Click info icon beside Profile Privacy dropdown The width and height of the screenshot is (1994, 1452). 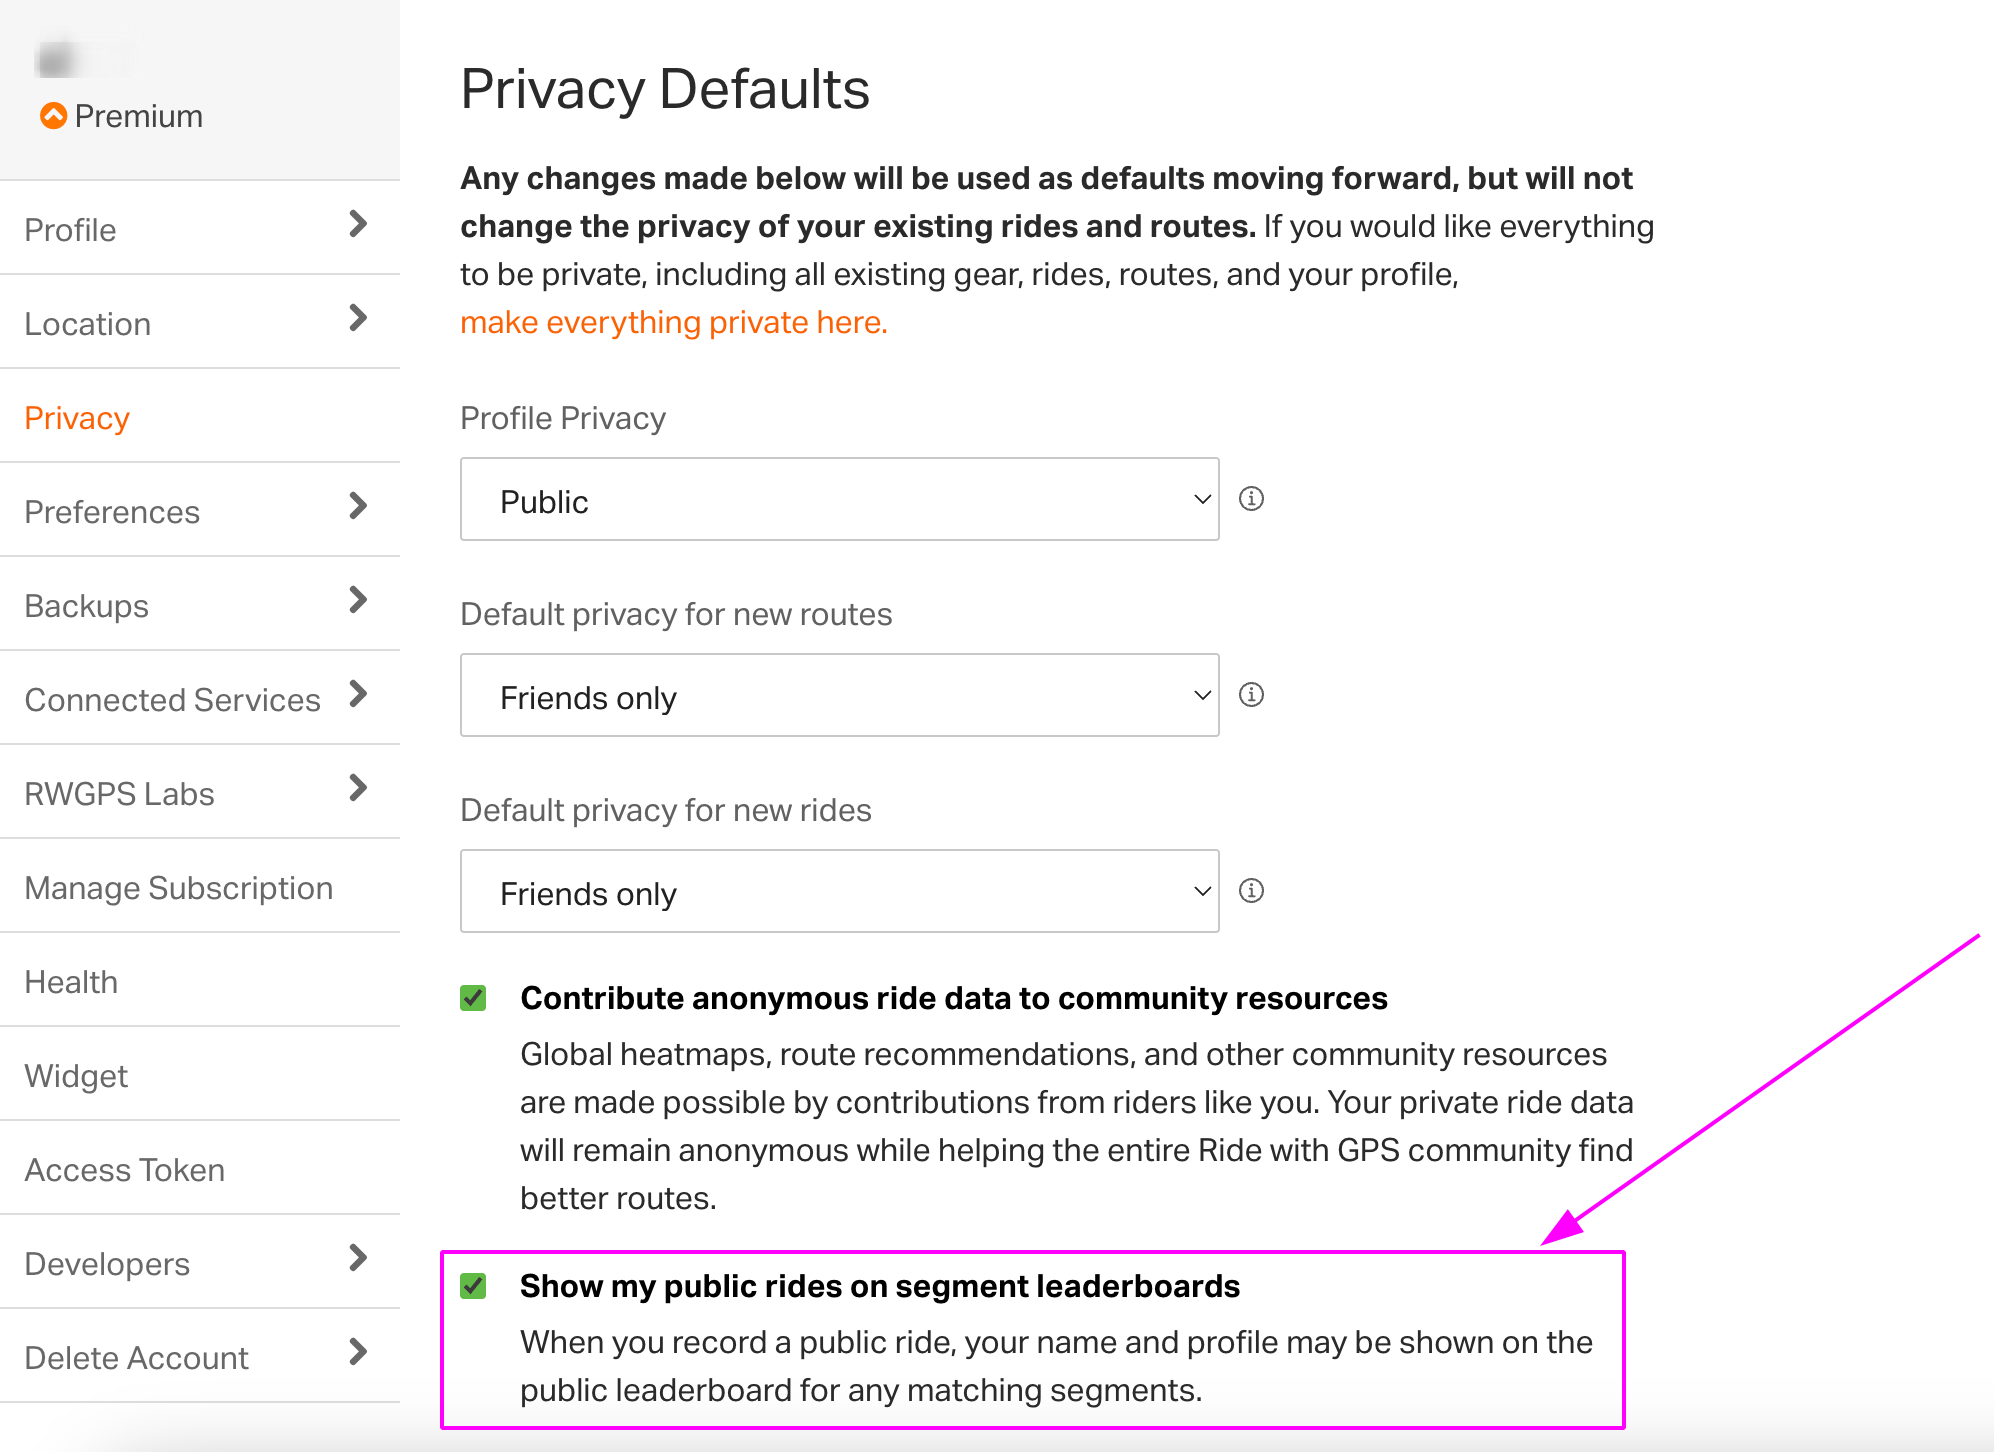[1251, 498]
